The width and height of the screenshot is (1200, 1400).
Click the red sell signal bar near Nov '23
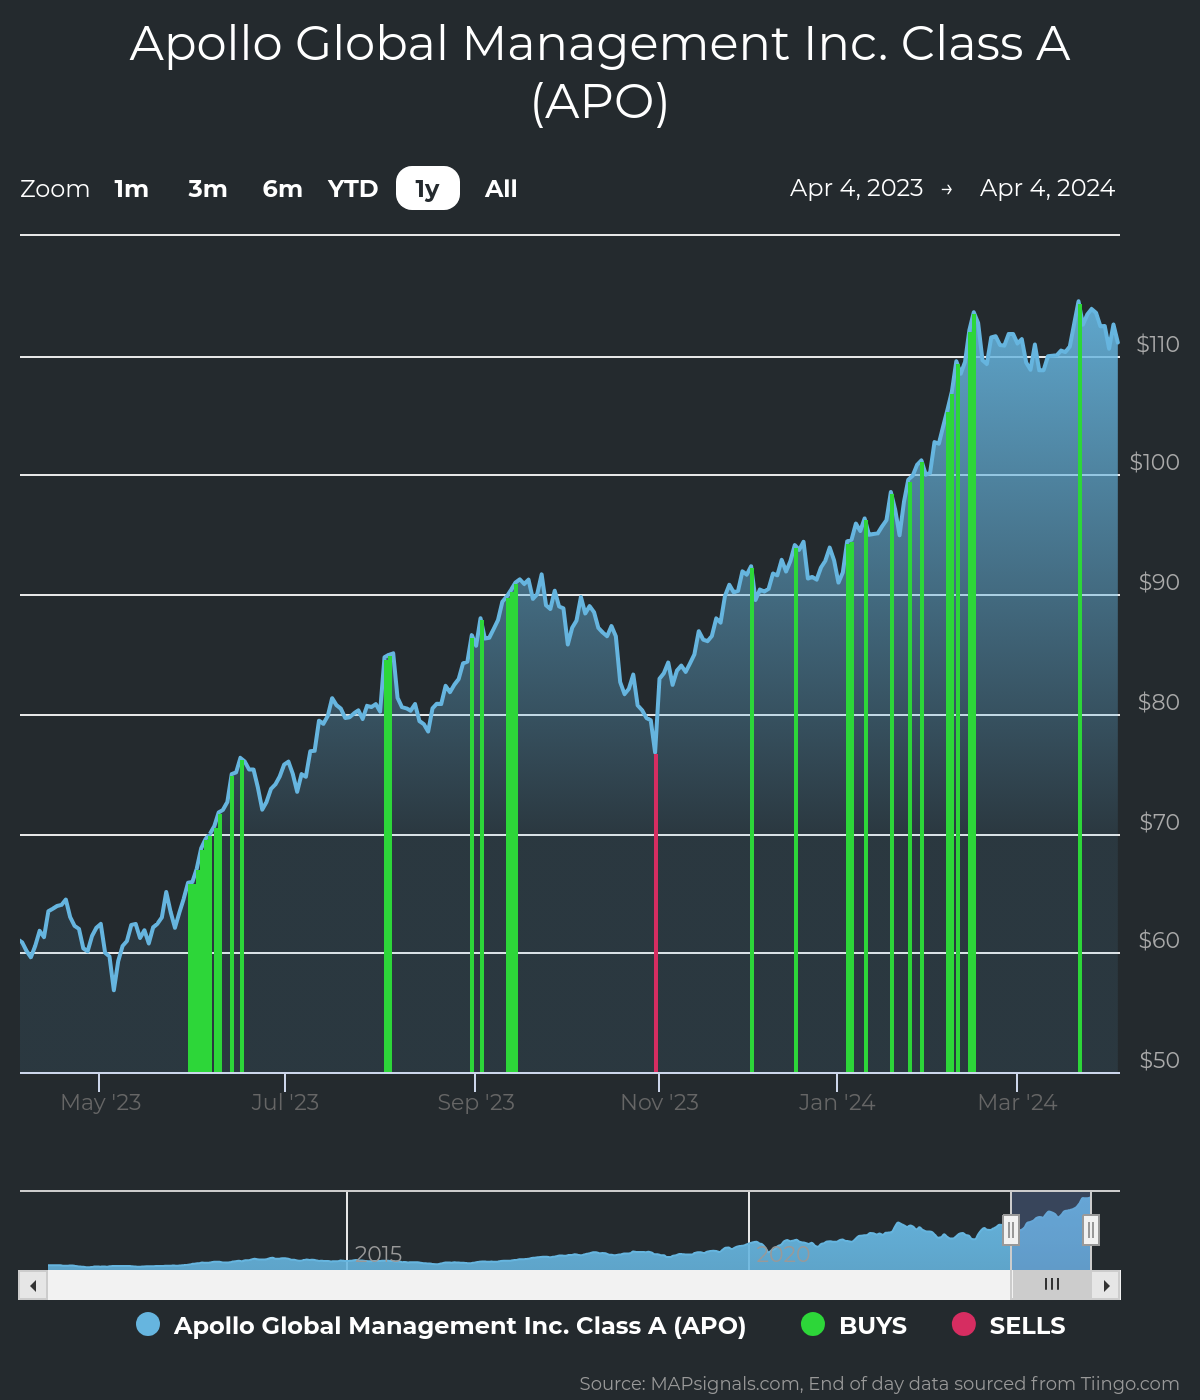click(x=656, y=920)
